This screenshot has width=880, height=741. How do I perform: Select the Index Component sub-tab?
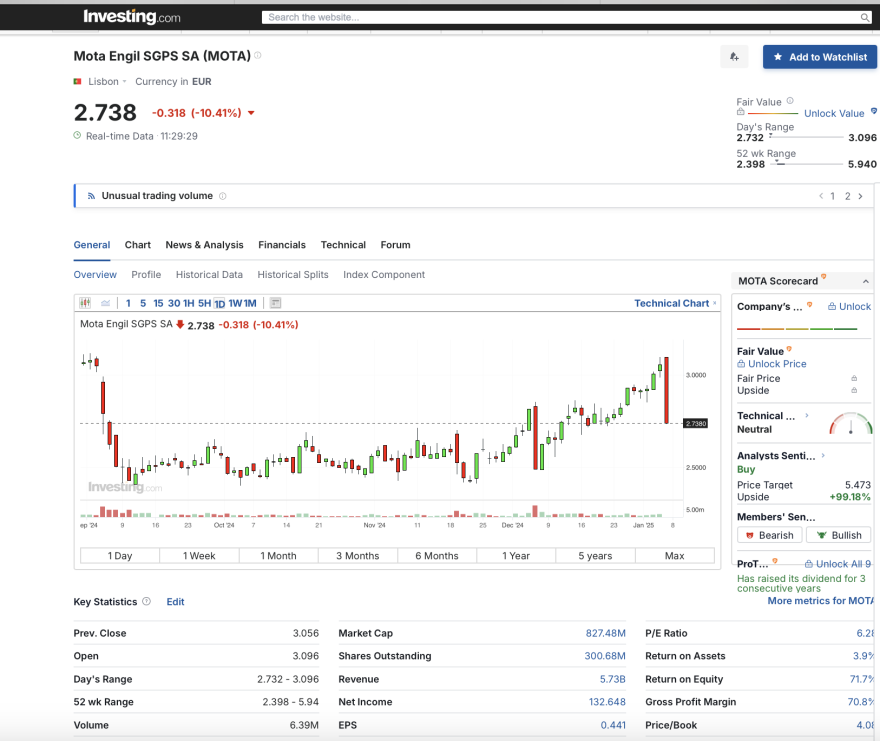[384, 275]
